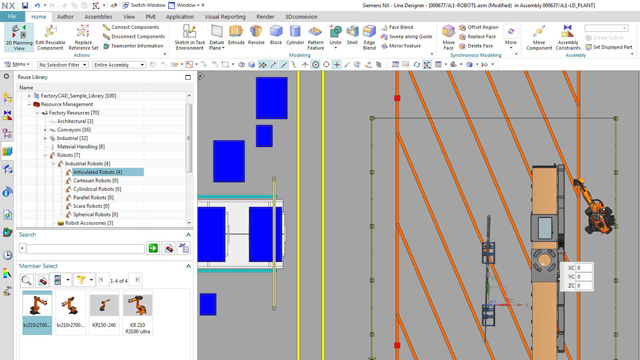Click Connect Components
The width and height of the screenshot is (640, 360).
pos(131,27)
